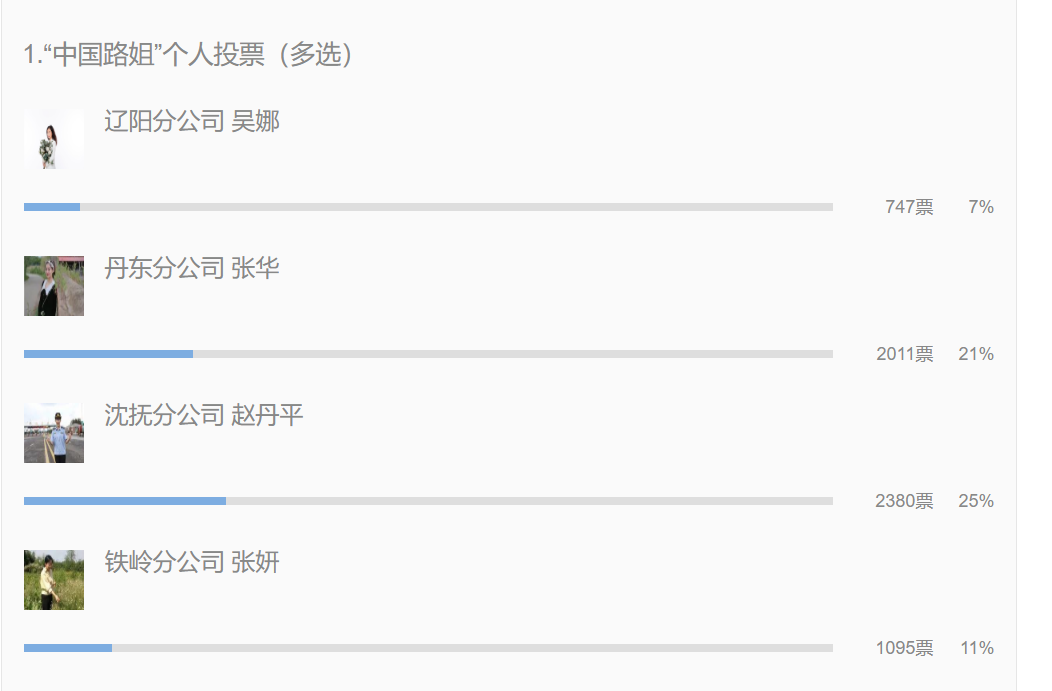Choose candidate name 铁岭分公司 张妍
1052x691 pixels.
[192, 563]
